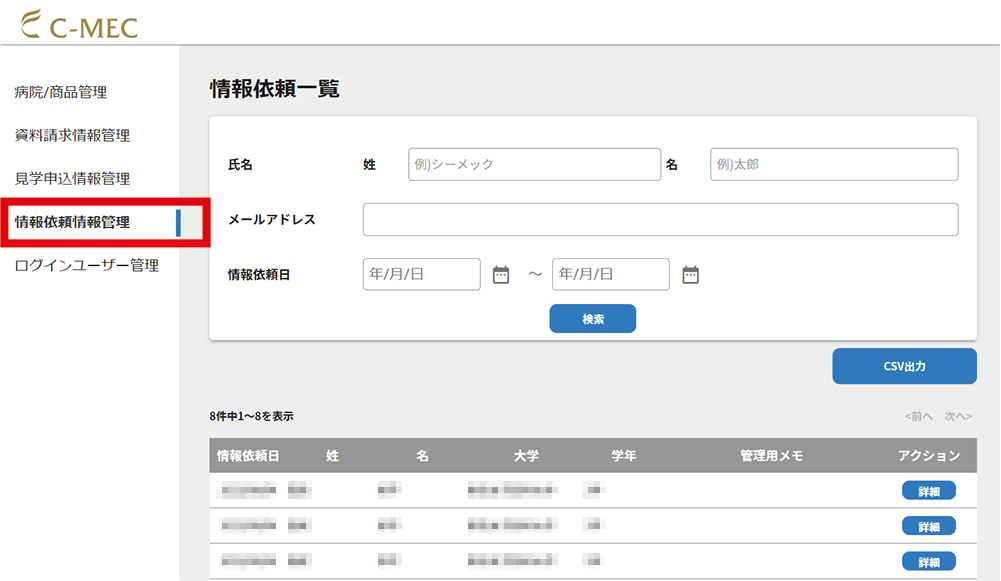
Task: Click the 大学 column header
Action: pos(527,456)
